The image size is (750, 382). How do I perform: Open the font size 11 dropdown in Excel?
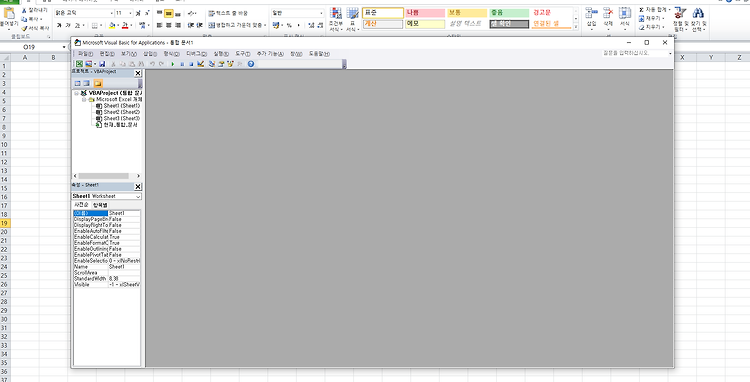point(131,13)
